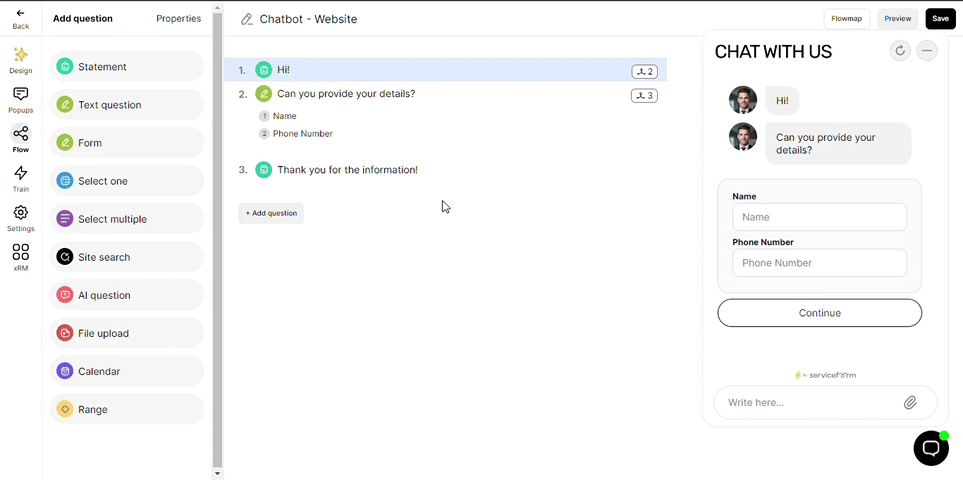963x480 pixels.
Task: Select the Train lightning icon
Action: tap(20, 172)
